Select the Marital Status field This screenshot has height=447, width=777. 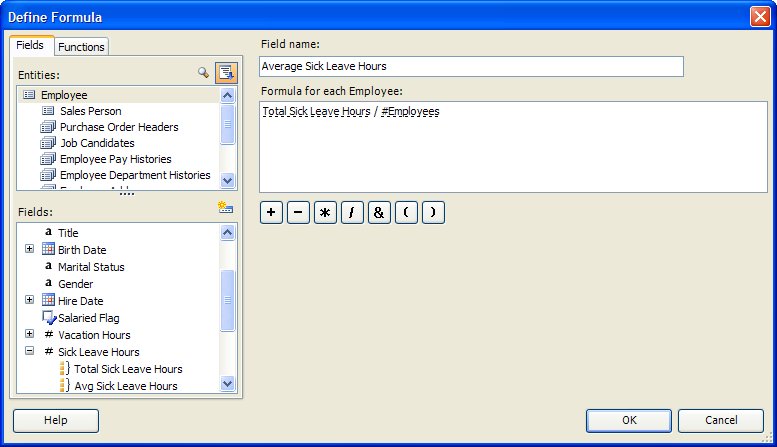pos(91,267)
